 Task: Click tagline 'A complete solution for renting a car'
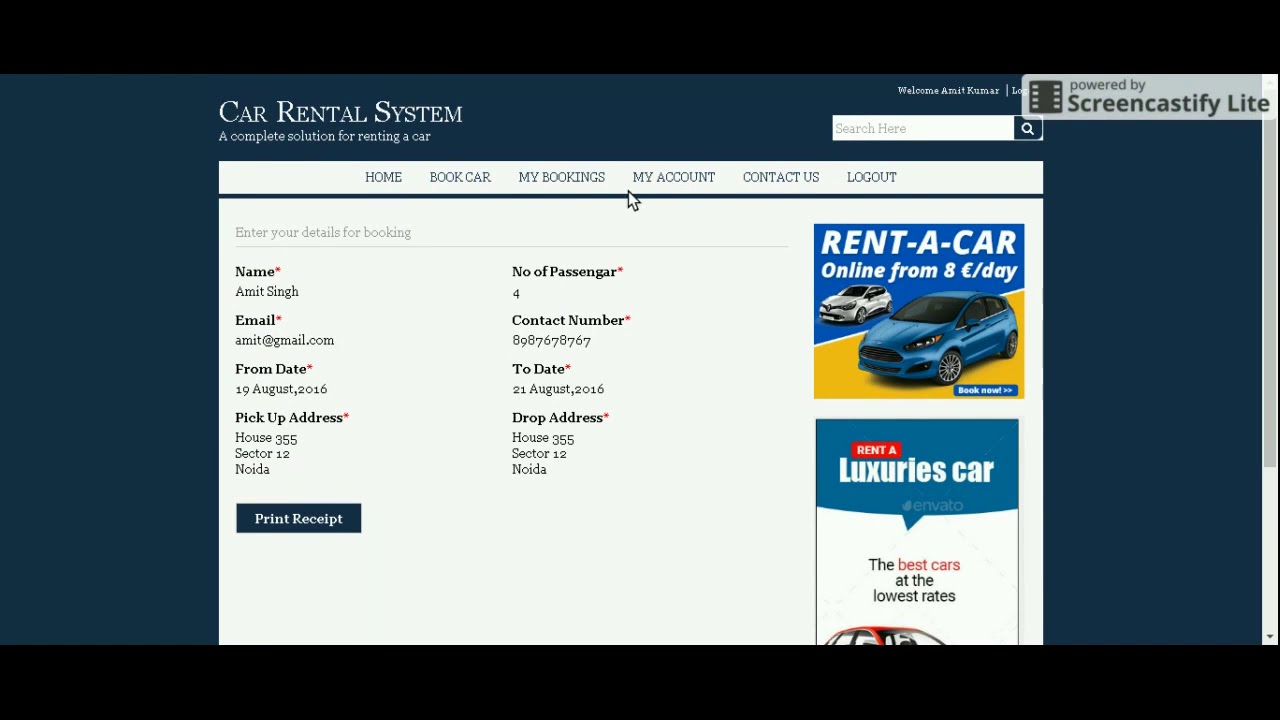[x=325, y=136]
